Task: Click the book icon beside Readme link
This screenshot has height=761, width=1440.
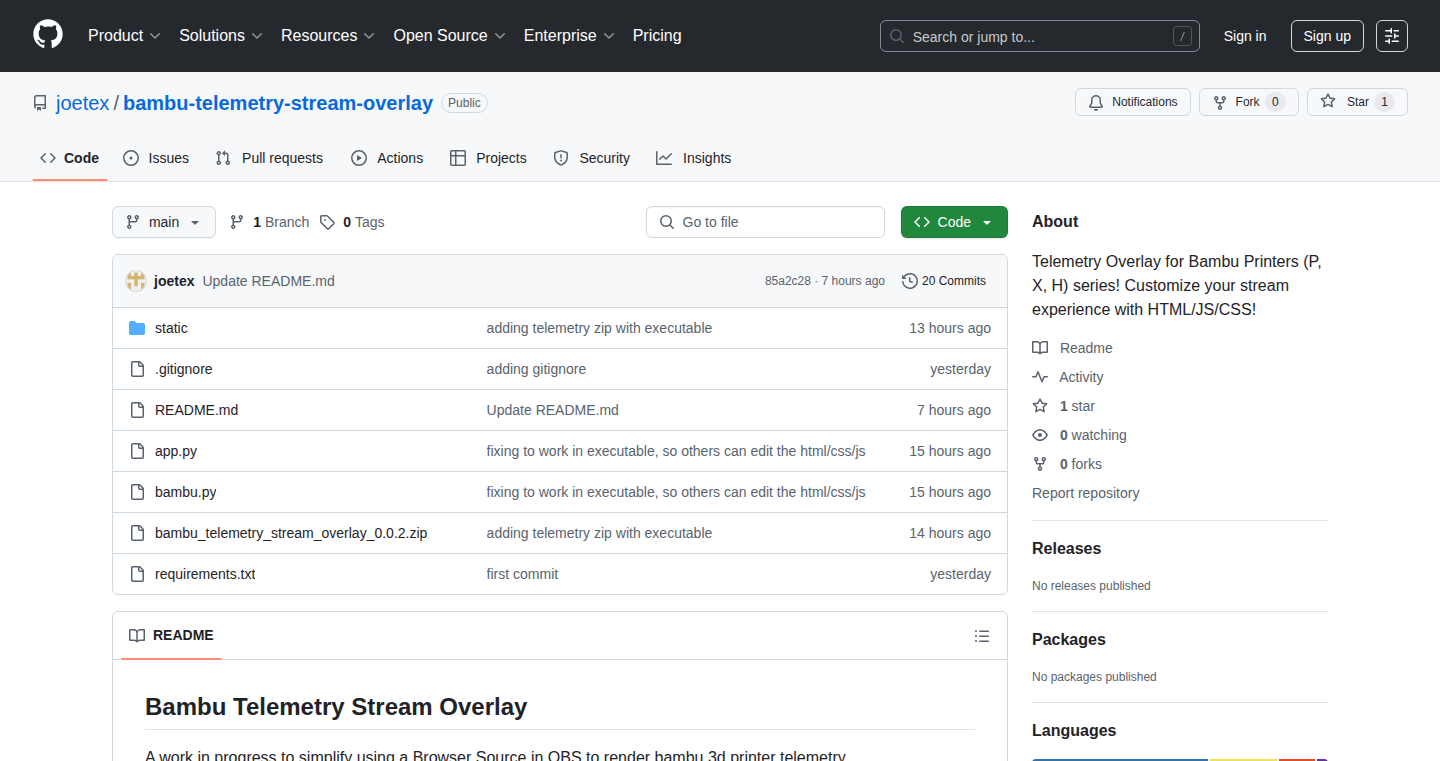Action: [1040, 348]
